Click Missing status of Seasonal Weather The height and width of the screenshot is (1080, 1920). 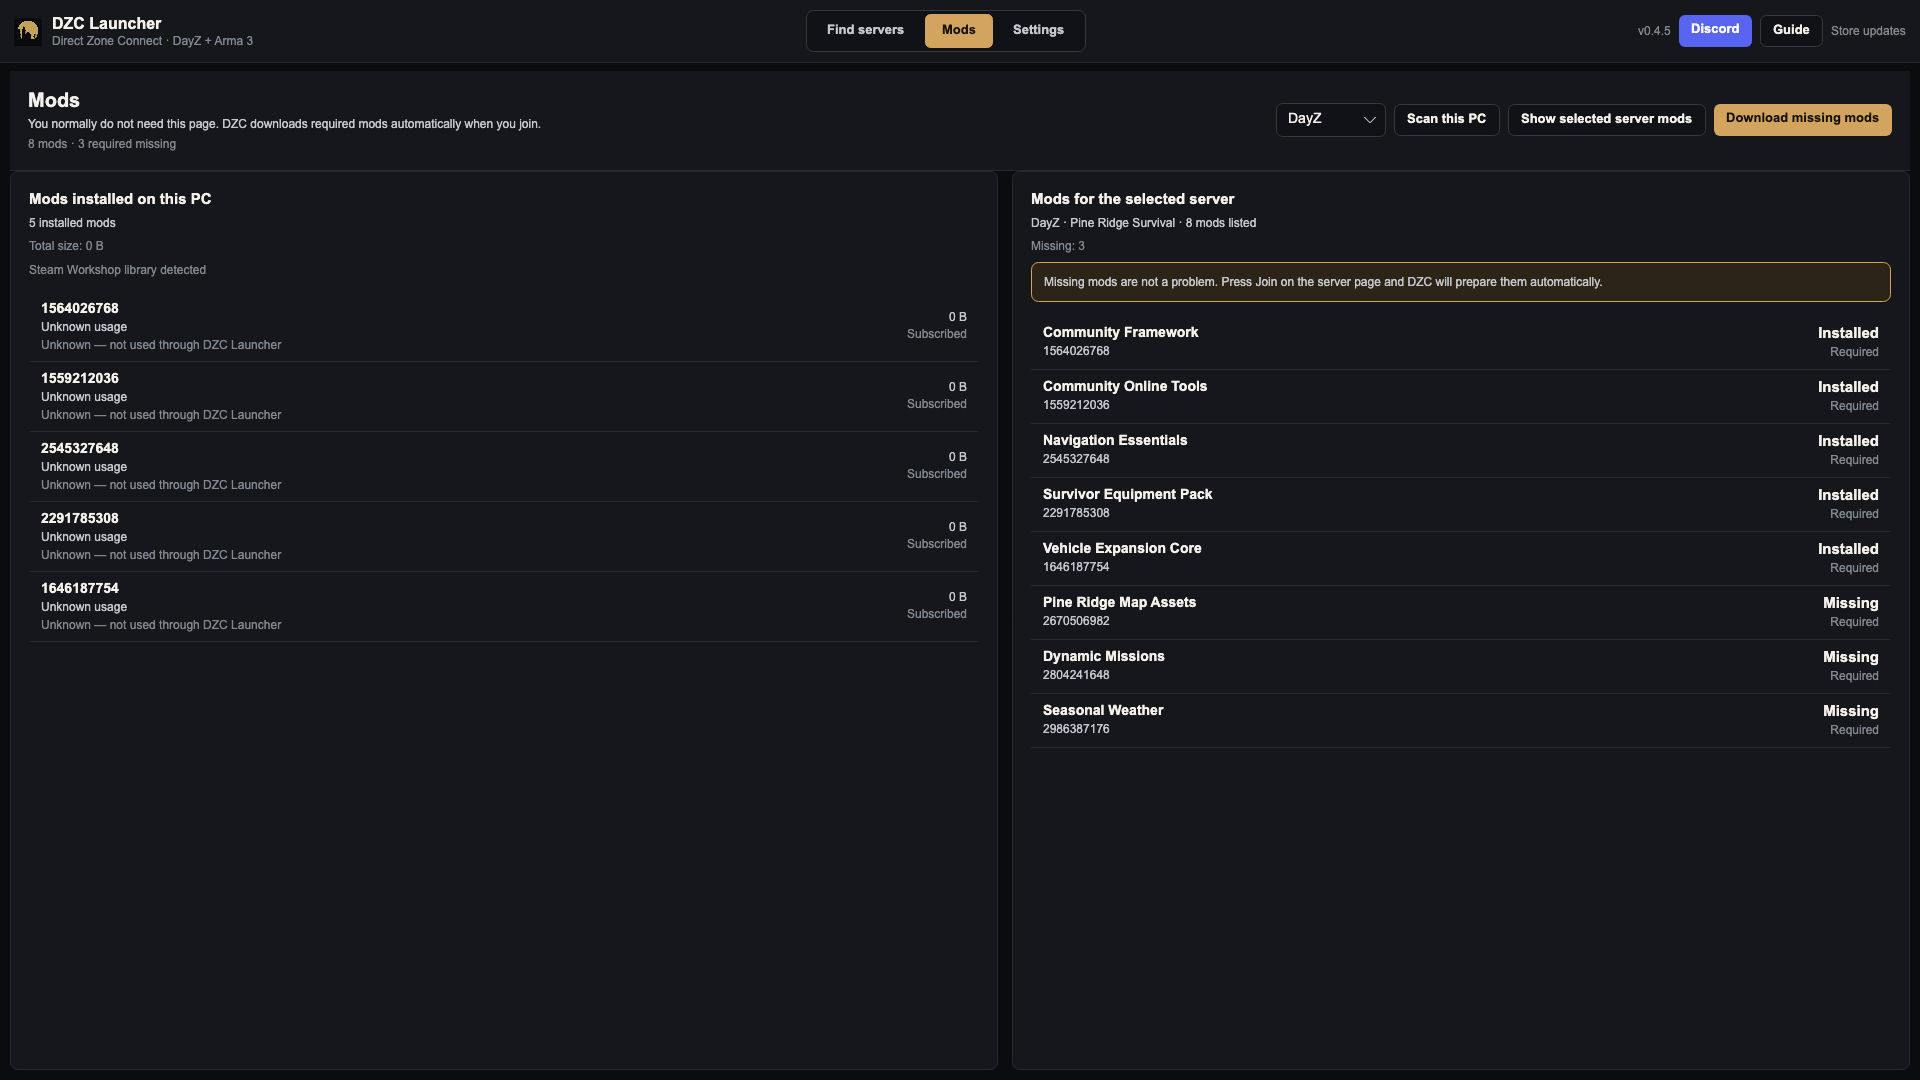1850,711
